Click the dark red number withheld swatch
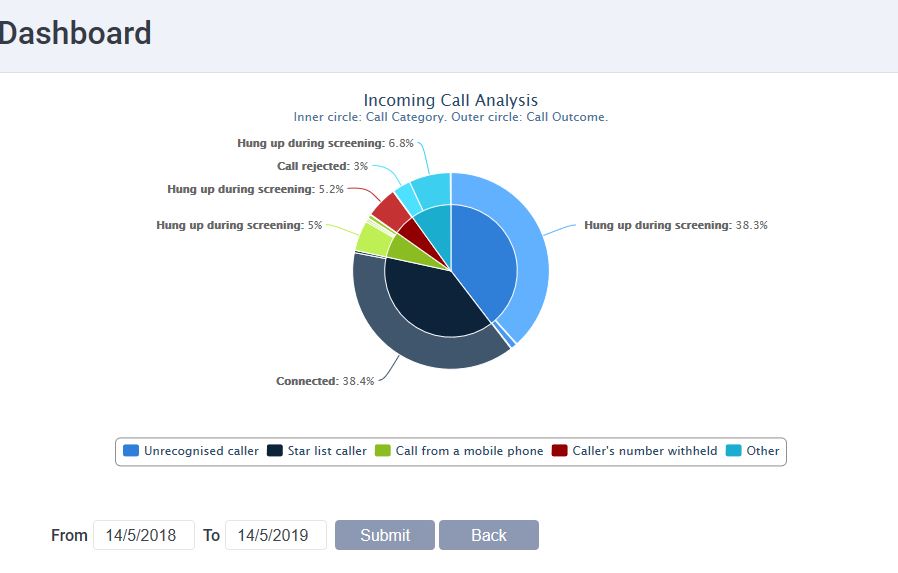 click(560, 451)
